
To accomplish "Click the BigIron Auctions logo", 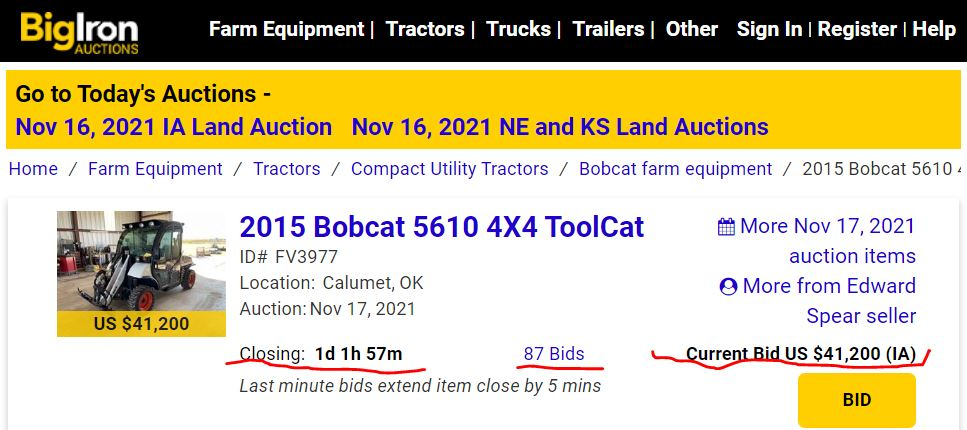I will click(x=80, y=32).
